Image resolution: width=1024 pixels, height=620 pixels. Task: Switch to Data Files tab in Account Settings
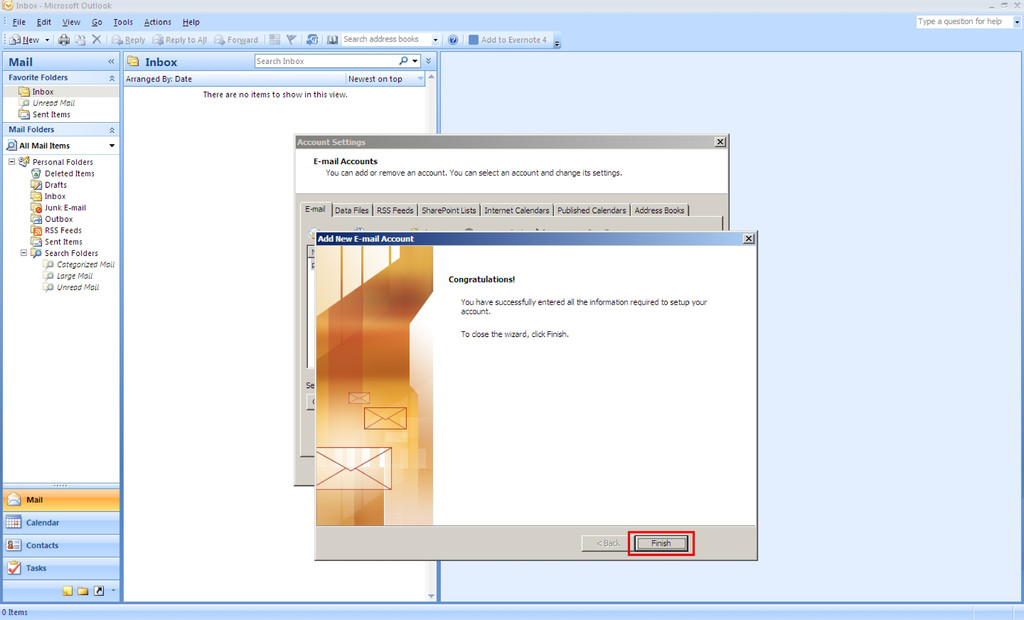[x=351, y=210]
